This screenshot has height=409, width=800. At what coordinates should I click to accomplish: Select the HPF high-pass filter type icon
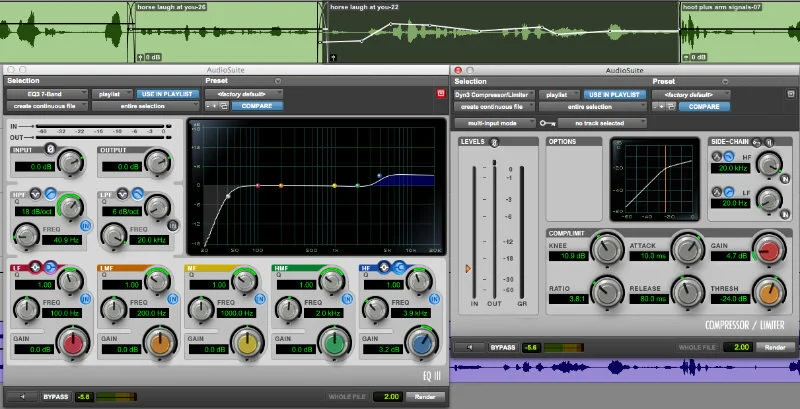50,194
